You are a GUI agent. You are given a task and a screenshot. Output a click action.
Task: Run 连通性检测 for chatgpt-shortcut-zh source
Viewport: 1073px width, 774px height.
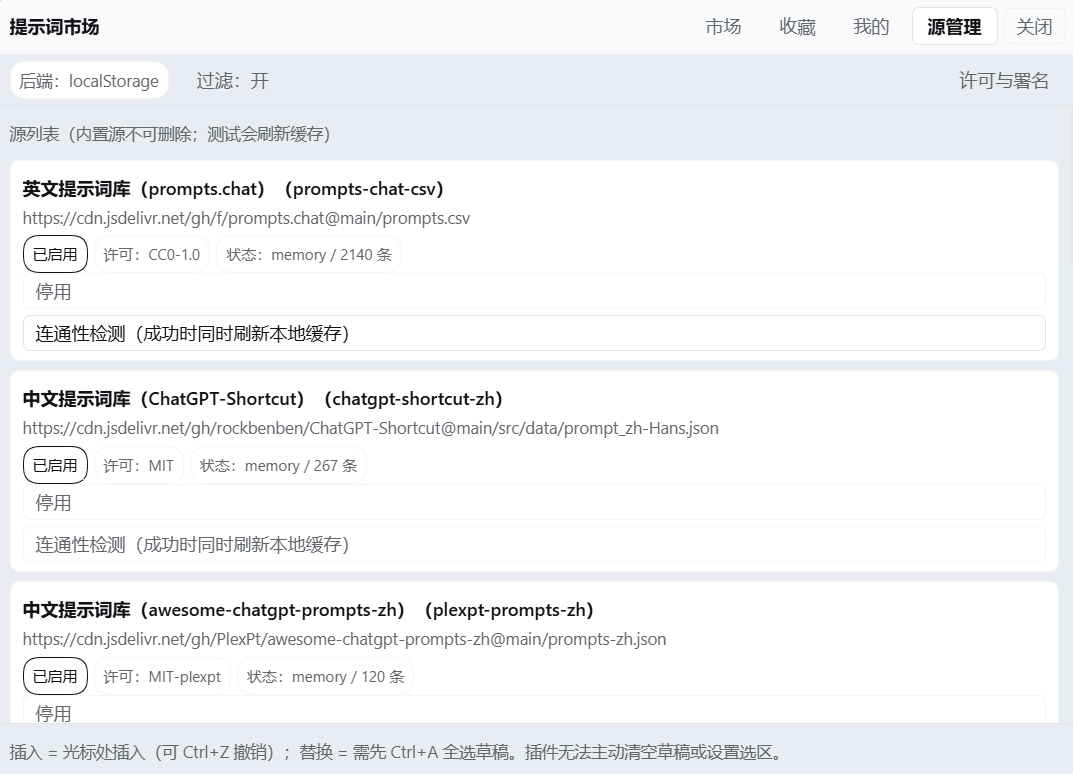click(534, 544)
